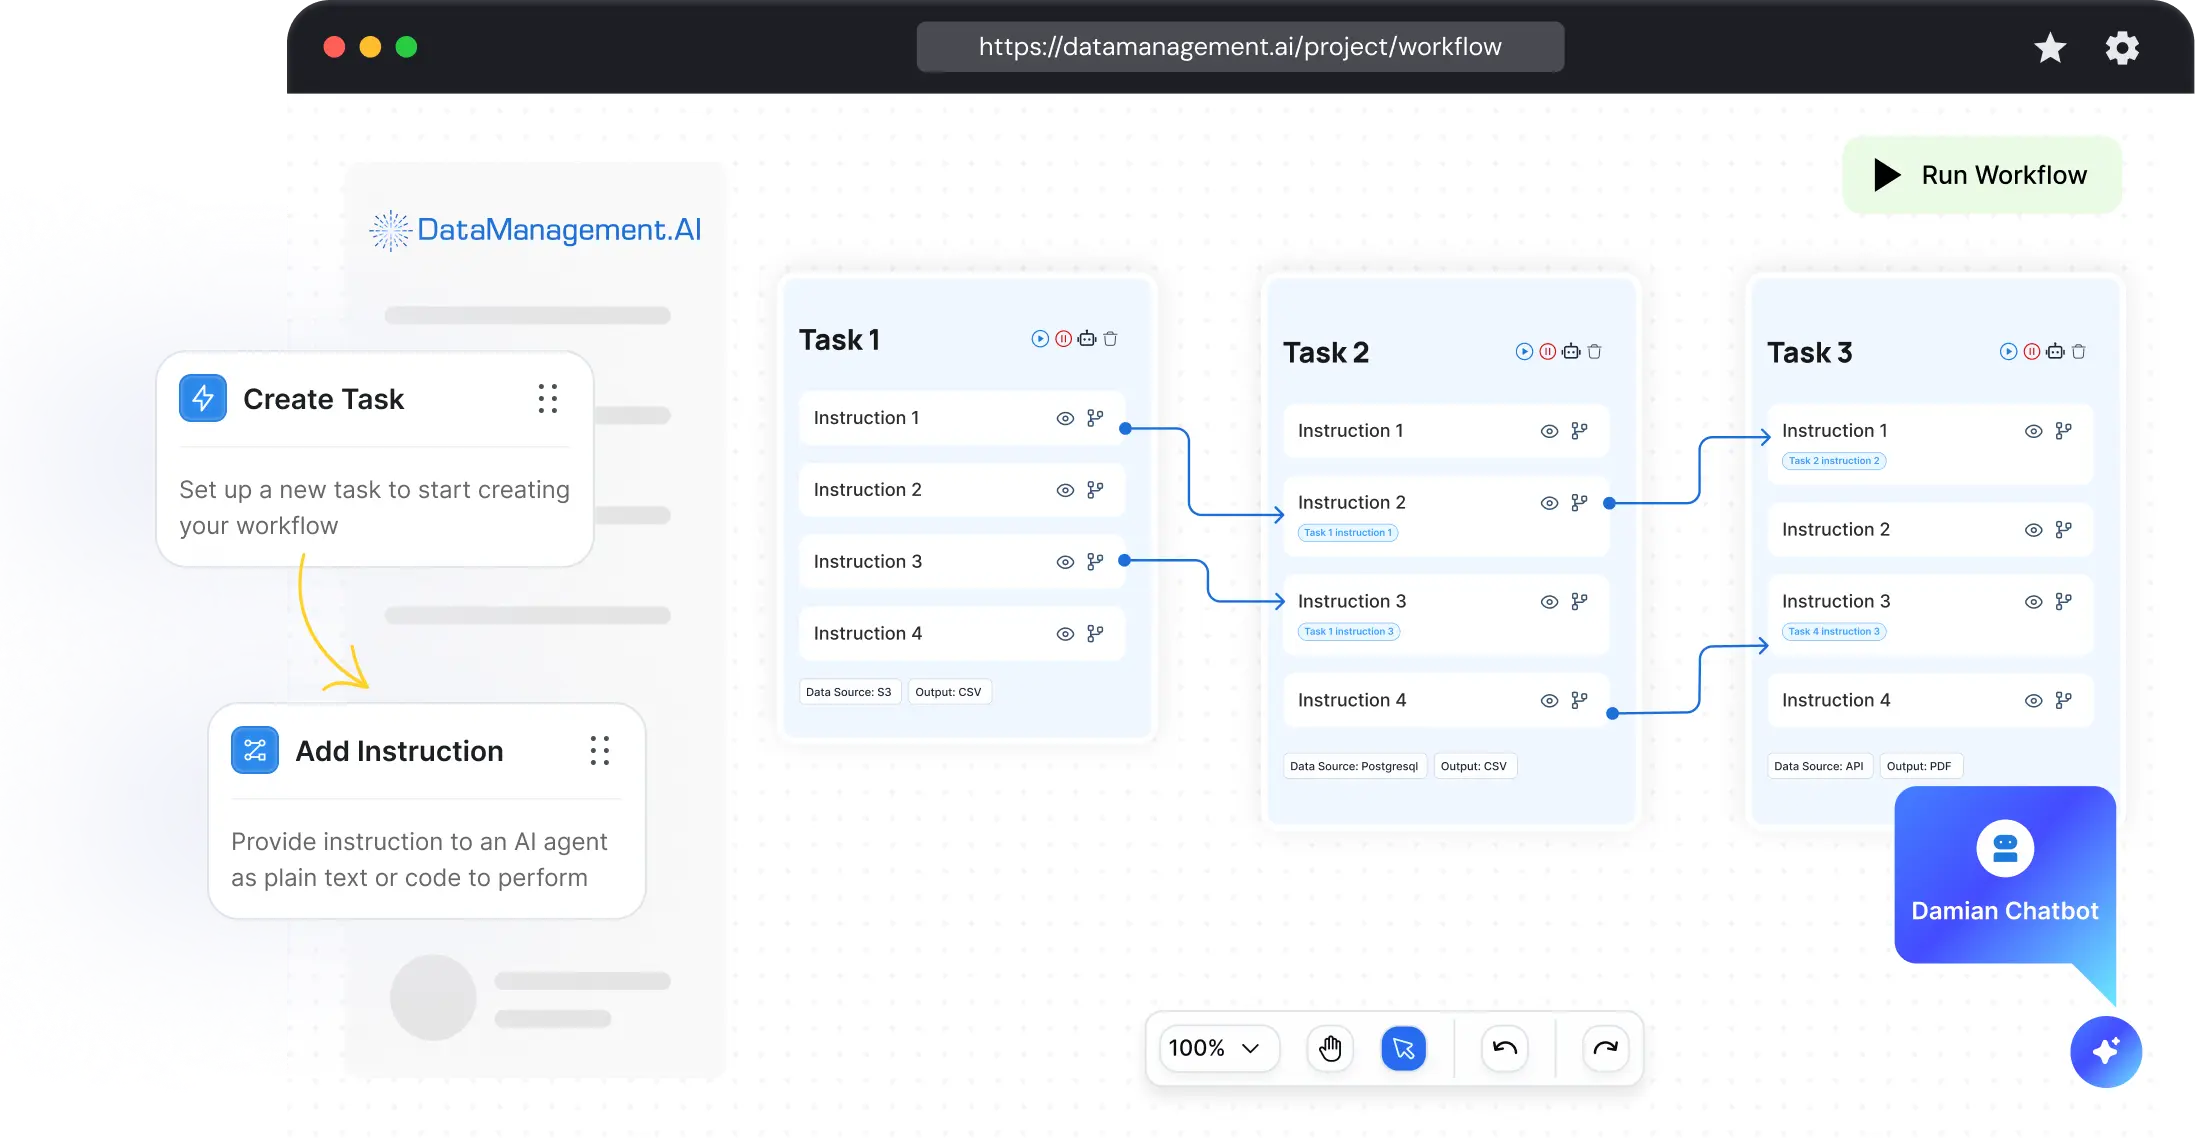Click the Run Workflow button
The image size is (2195, 1138).
(1982, 175)
